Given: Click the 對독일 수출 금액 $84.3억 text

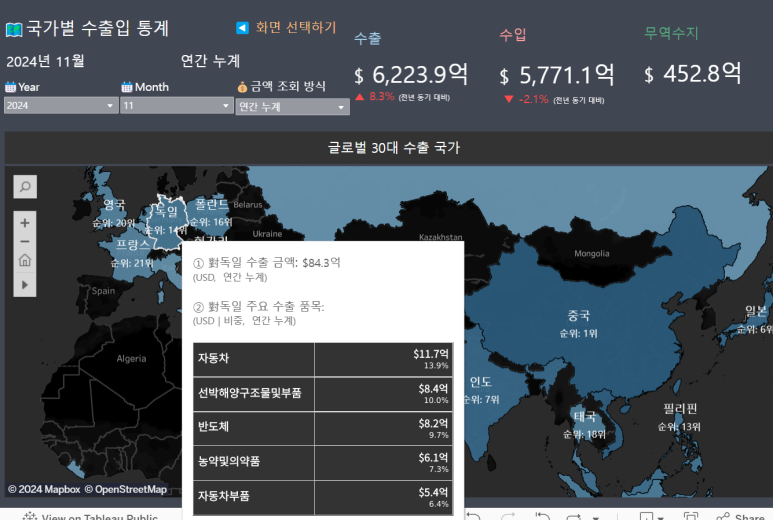Looking at the screenshot, I should [267, 263].
